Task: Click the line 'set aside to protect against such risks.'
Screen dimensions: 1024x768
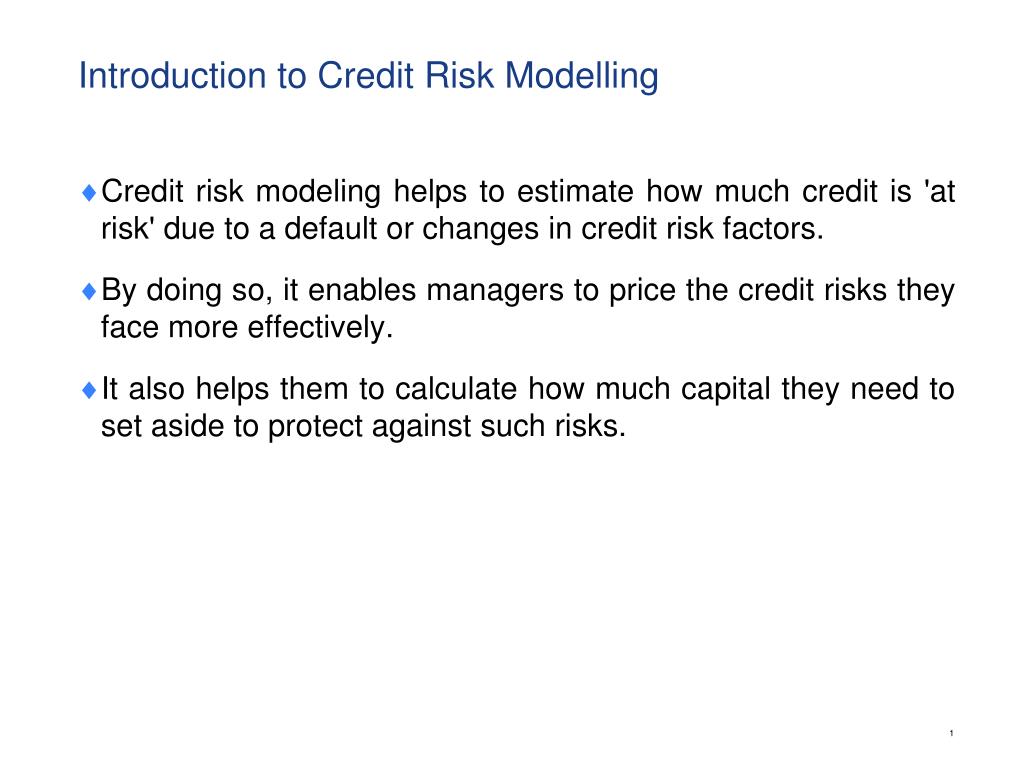Action: coord(363,426)
